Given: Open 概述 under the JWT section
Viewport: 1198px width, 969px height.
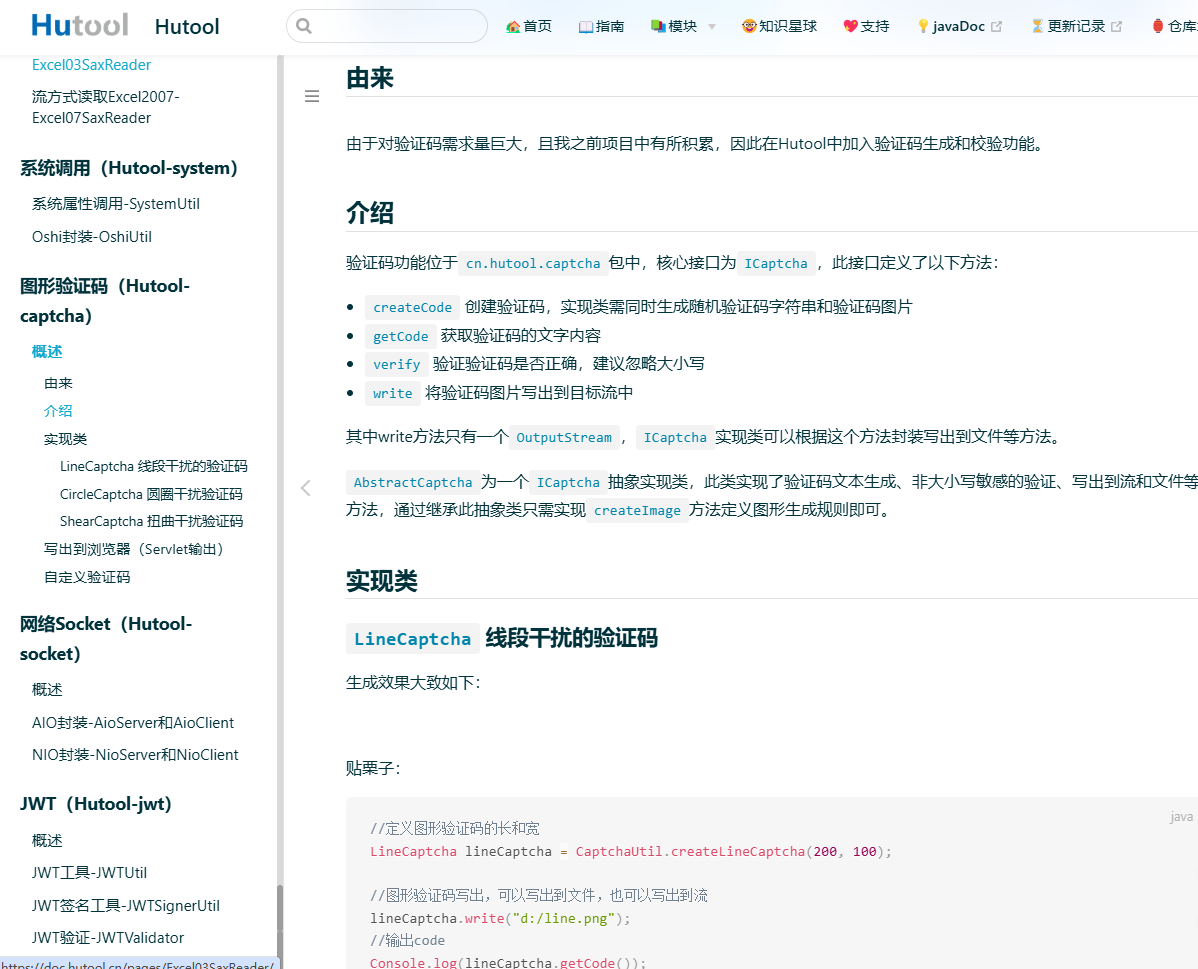Looking at the screenshot, I should [47, 841].
